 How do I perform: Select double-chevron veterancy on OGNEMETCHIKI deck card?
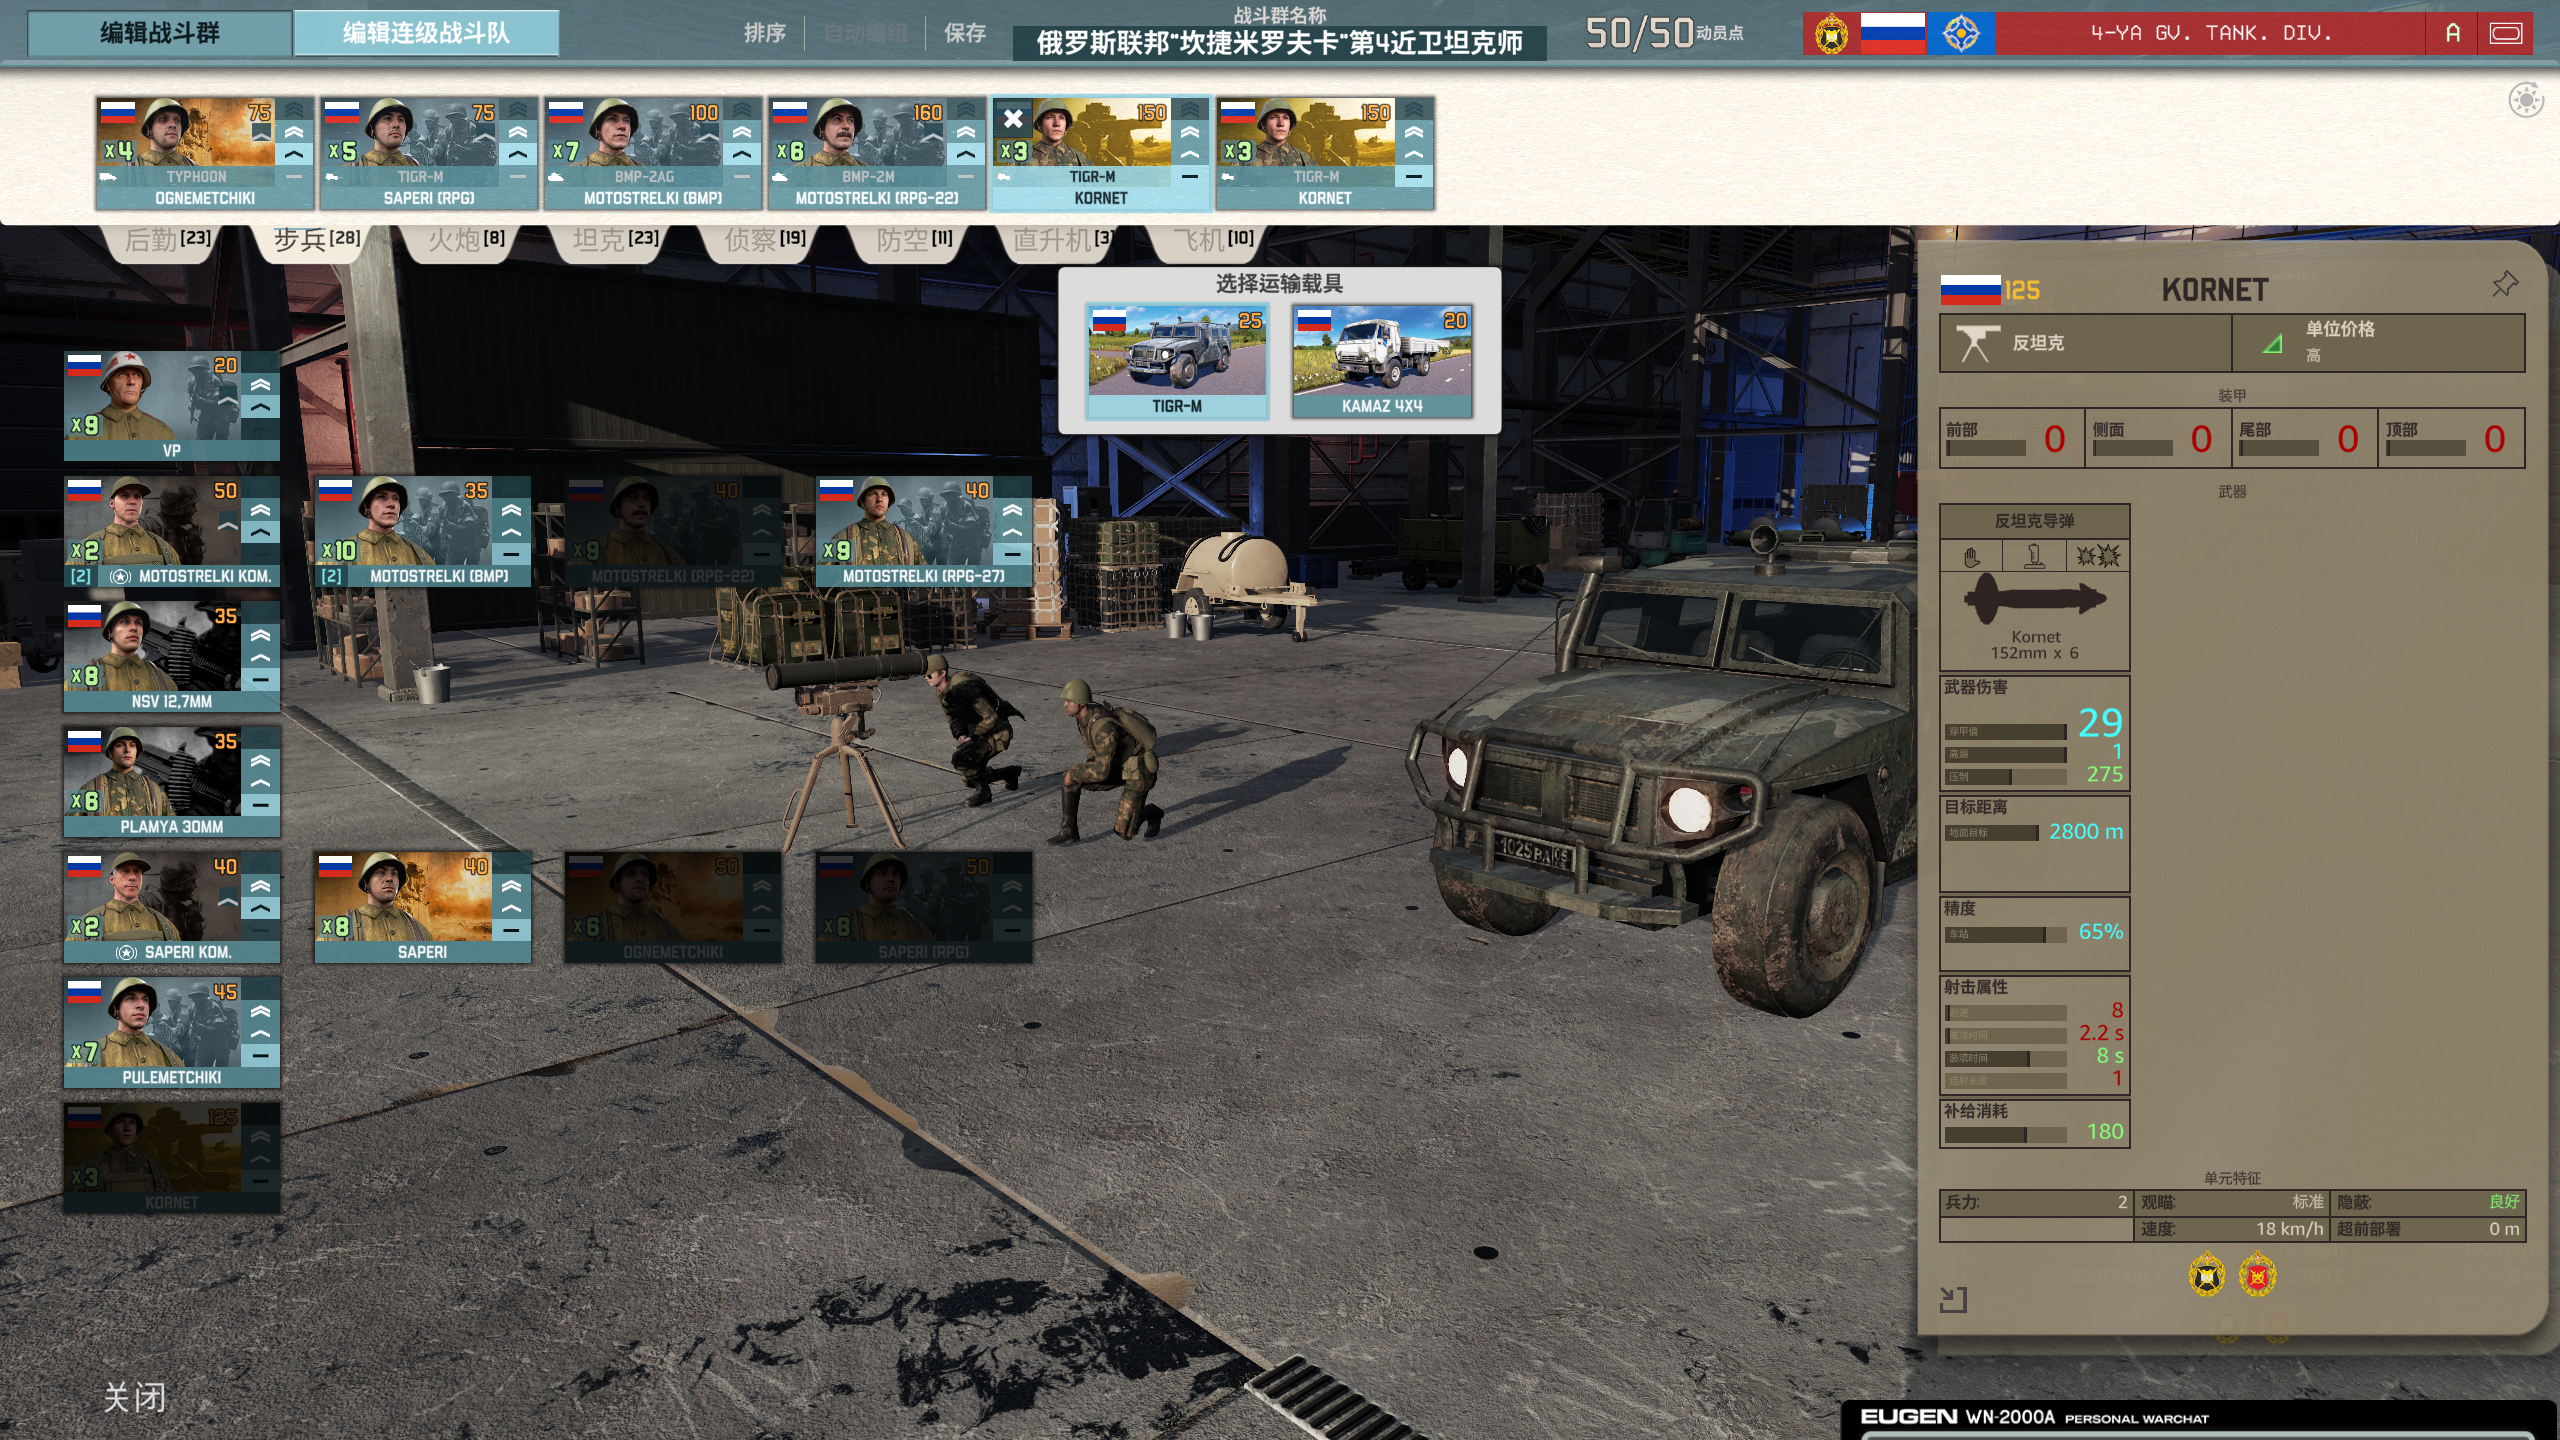tap(293, 132)
